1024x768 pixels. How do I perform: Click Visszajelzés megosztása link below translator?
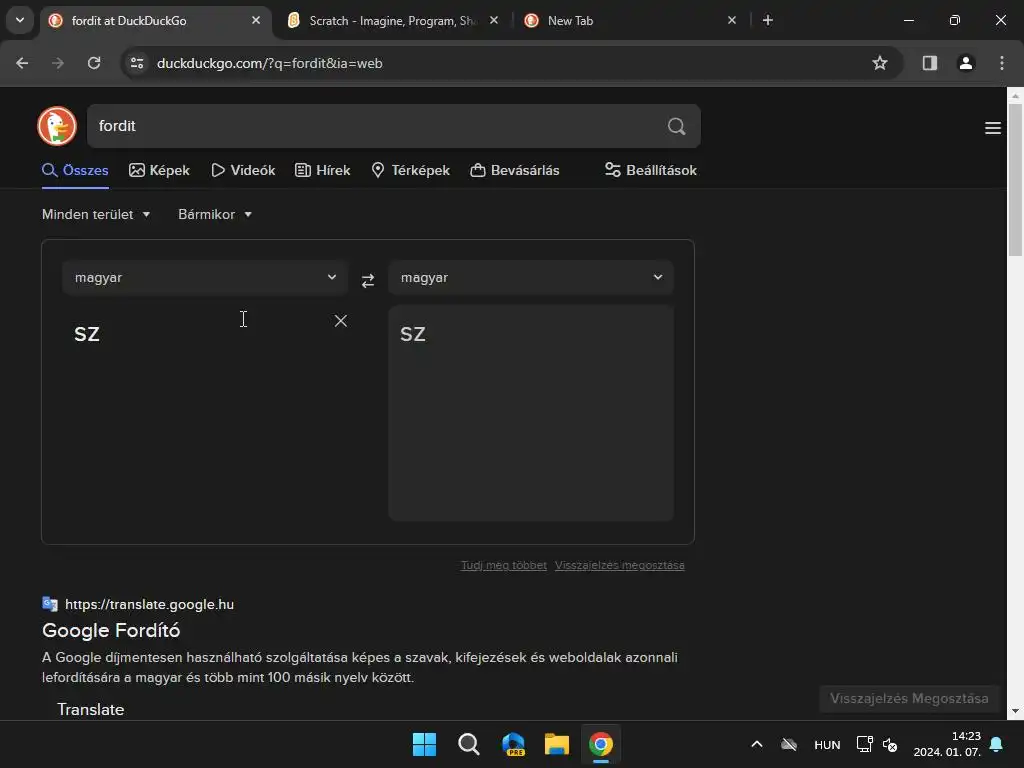tap(620, 566)
